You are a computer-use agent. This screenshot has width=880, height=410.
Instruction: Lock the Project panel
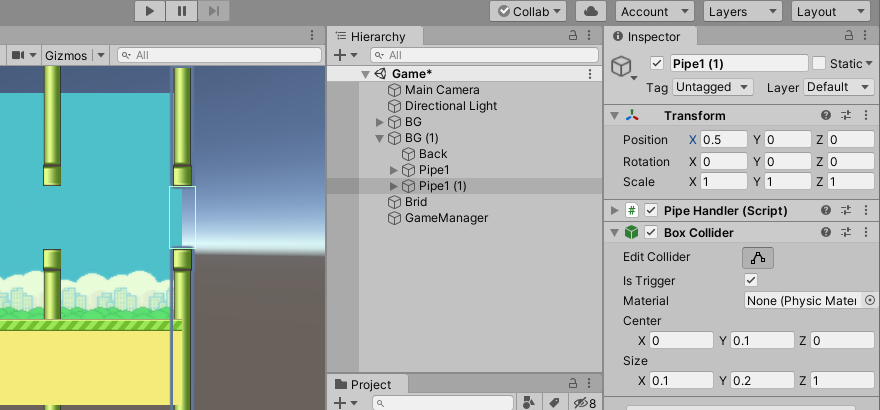(573, 384)
